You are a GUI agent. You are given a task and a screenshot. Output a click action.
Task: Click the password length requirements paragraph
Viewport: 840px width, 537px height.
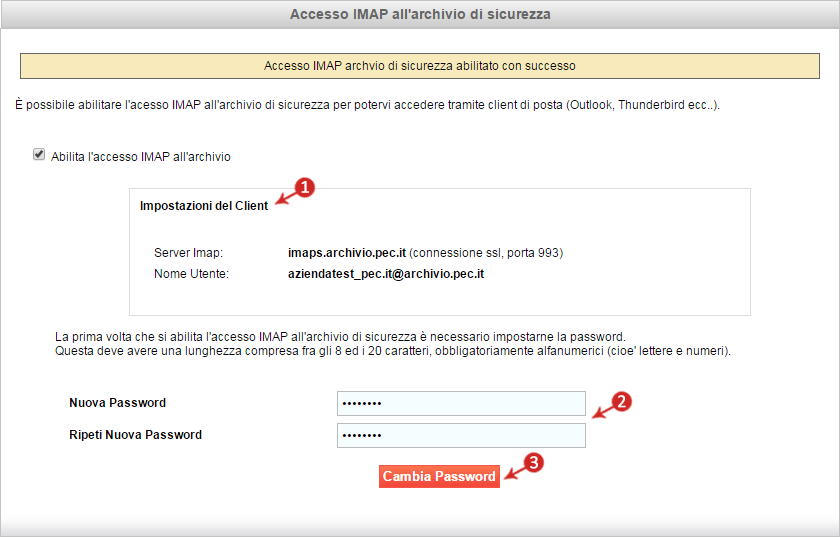393,344
